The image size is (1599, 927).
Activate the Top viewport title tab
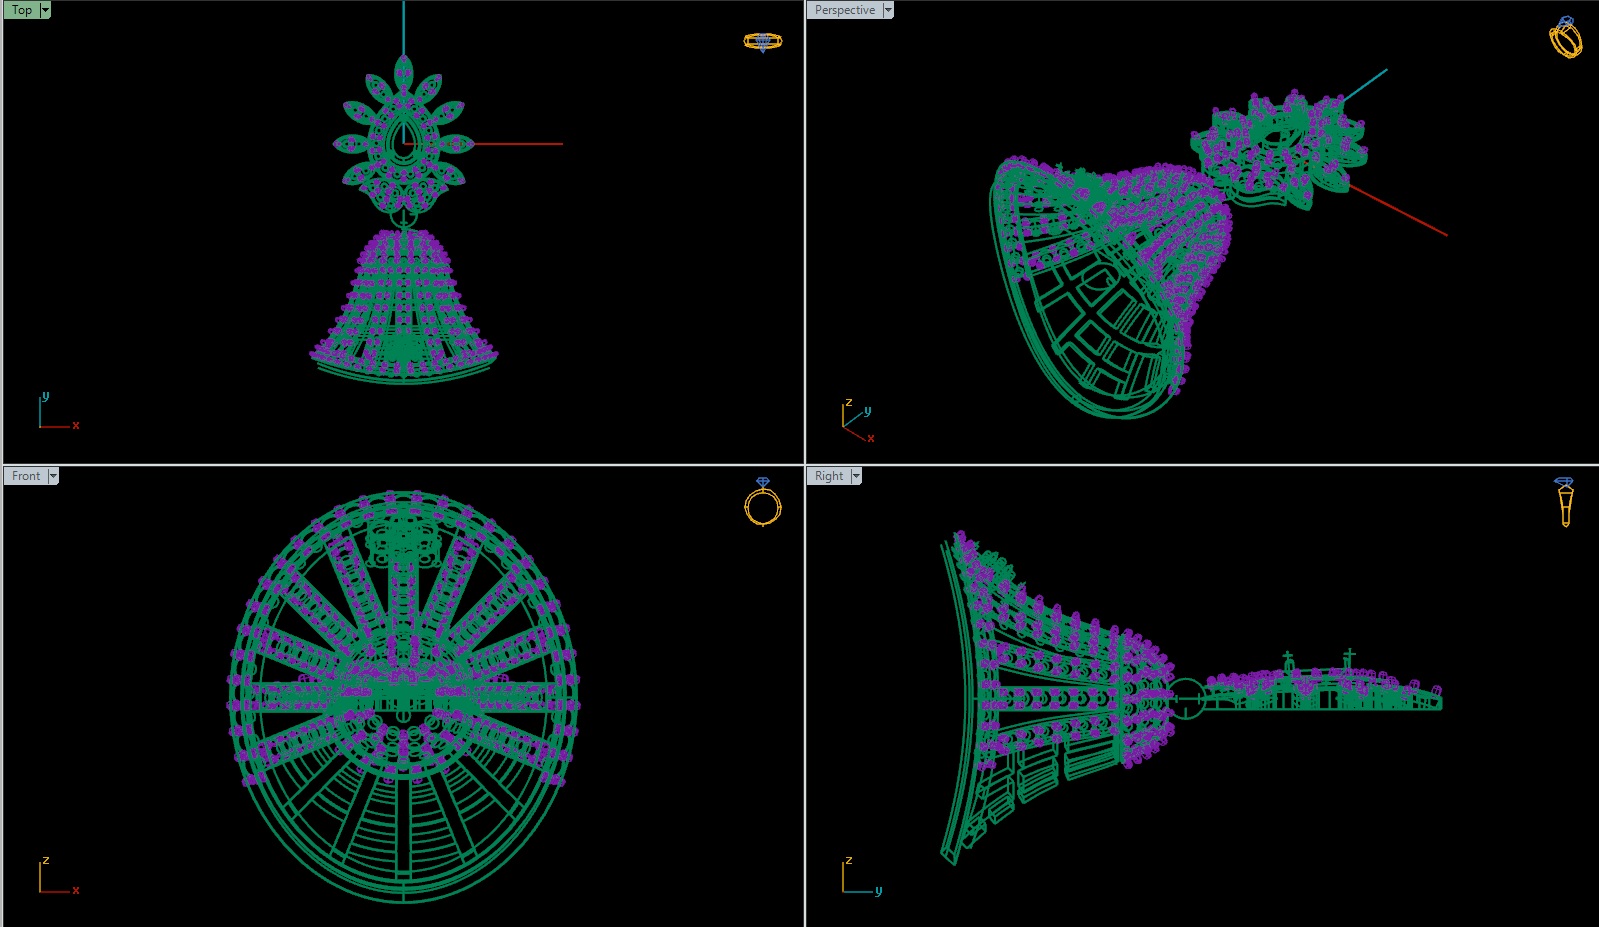point(22,10)
